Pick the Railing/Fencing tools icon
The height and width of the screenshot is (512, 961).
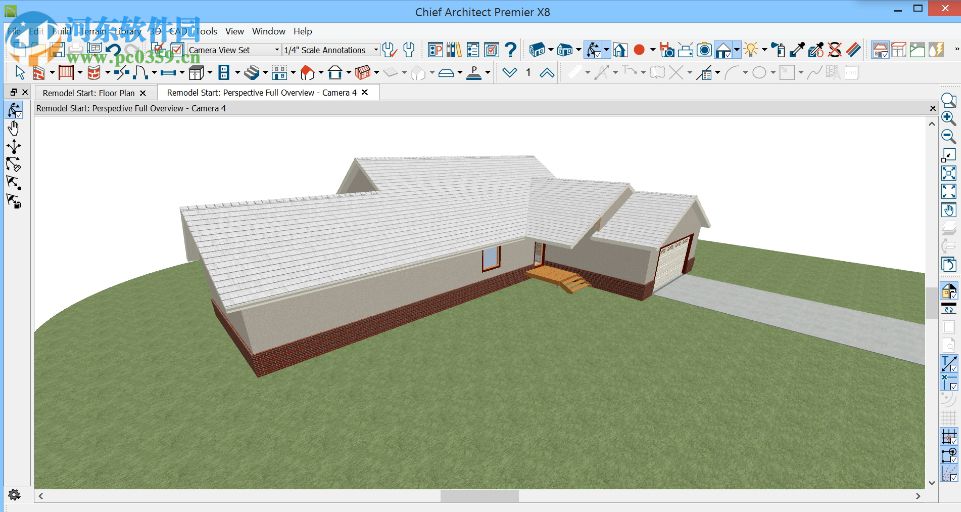[x=66, y=73]
